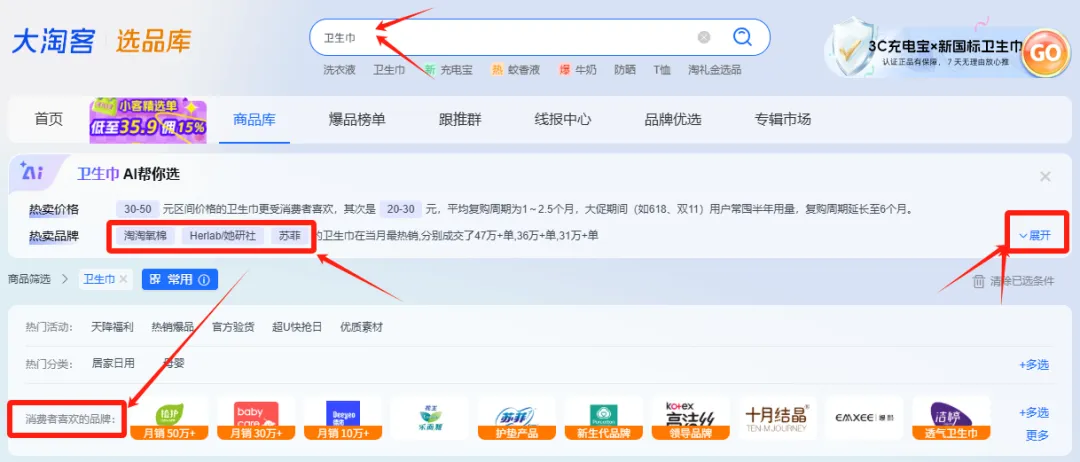Click the 淘礼金选品 hot search keyword

pos(715,70)
